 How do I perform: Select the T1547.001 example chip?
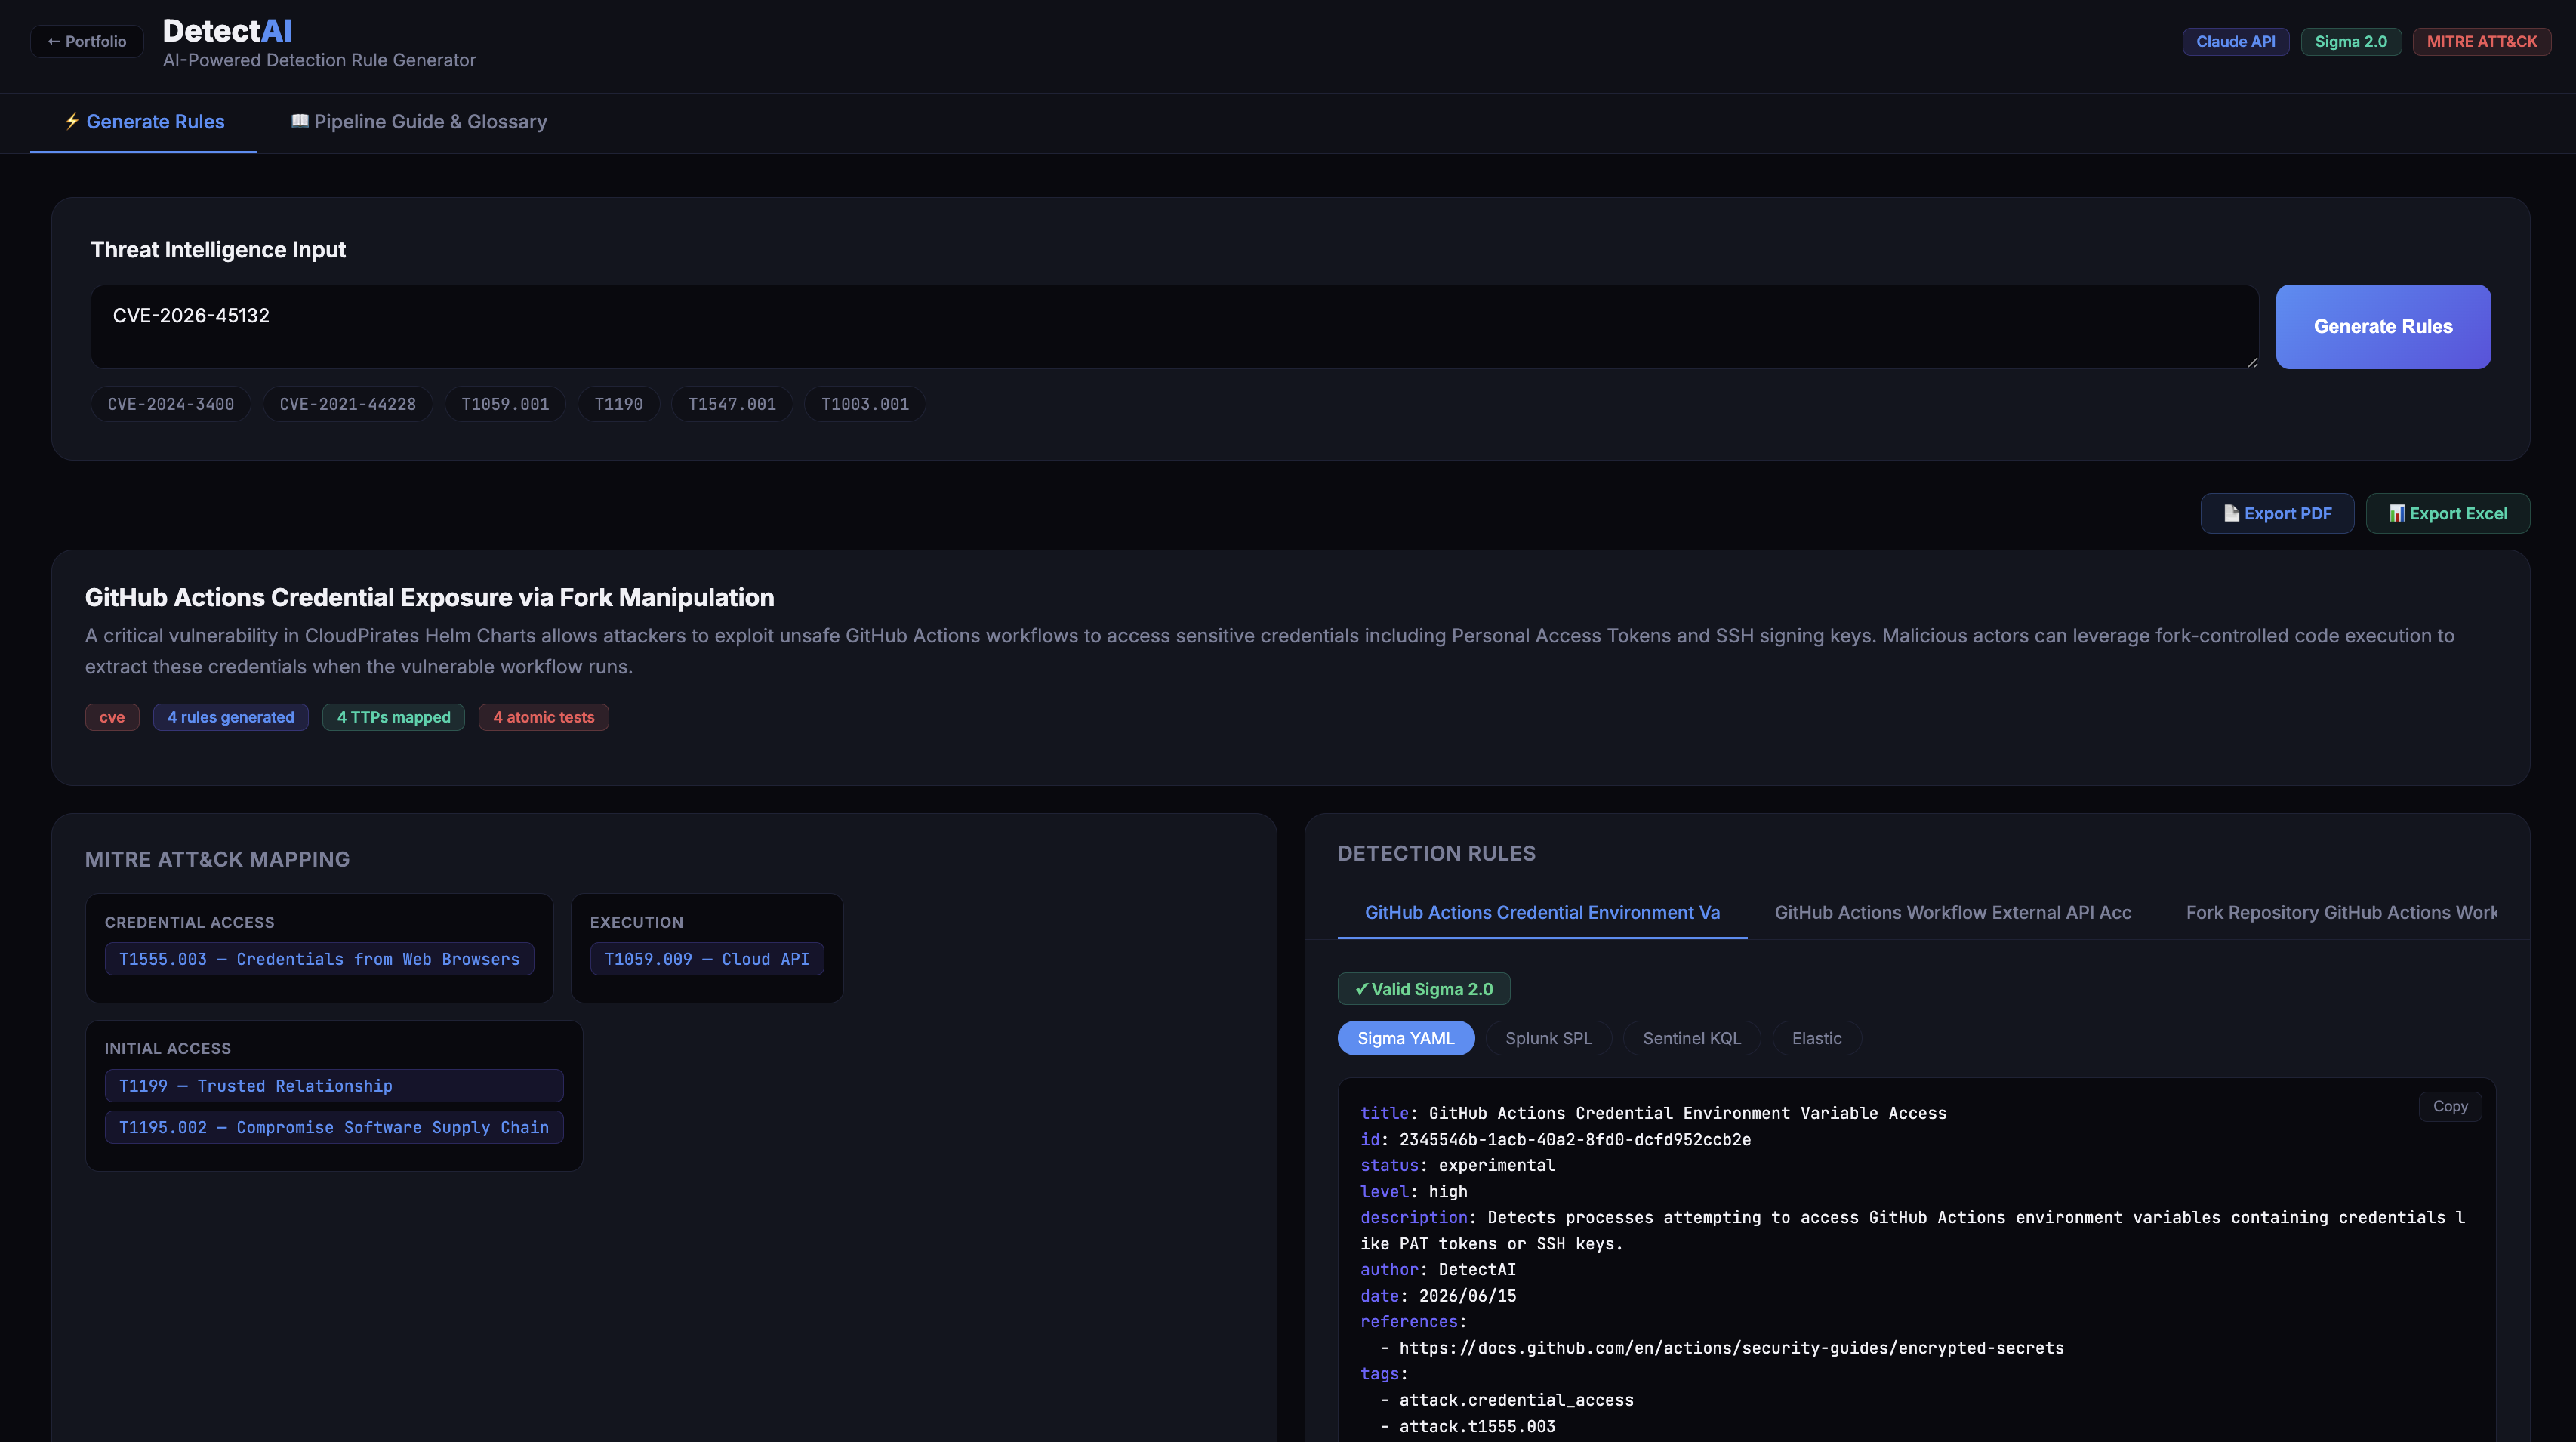[732, 404]
